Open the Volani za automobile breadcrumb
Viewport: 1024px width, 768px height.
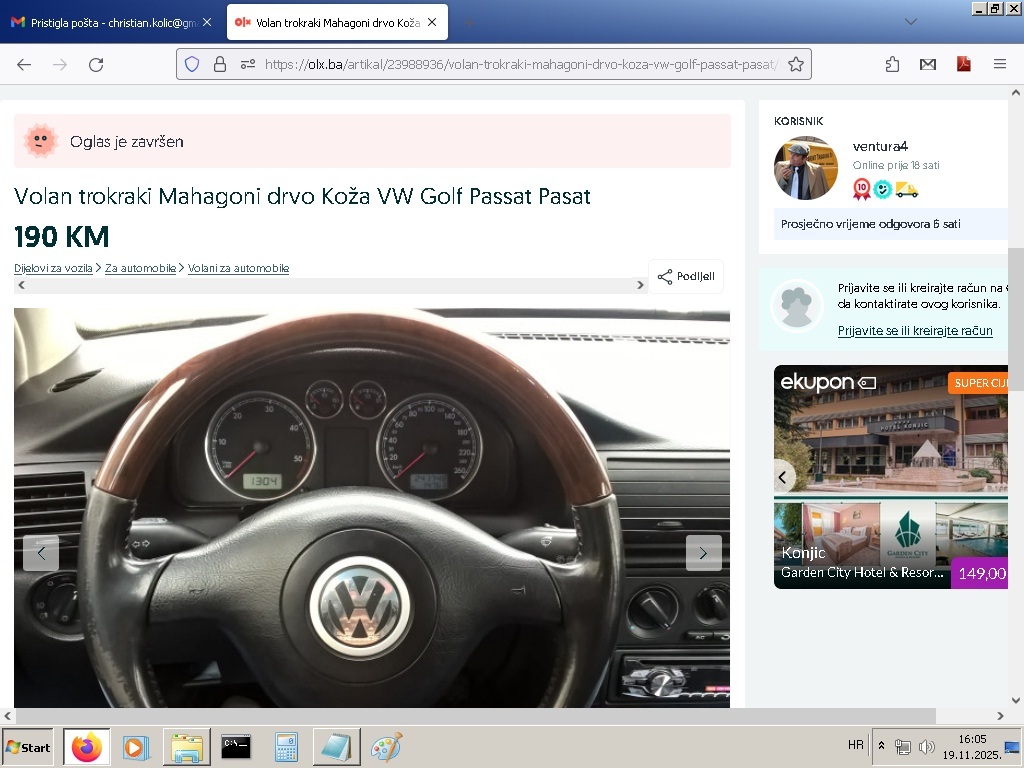[238, 268]
